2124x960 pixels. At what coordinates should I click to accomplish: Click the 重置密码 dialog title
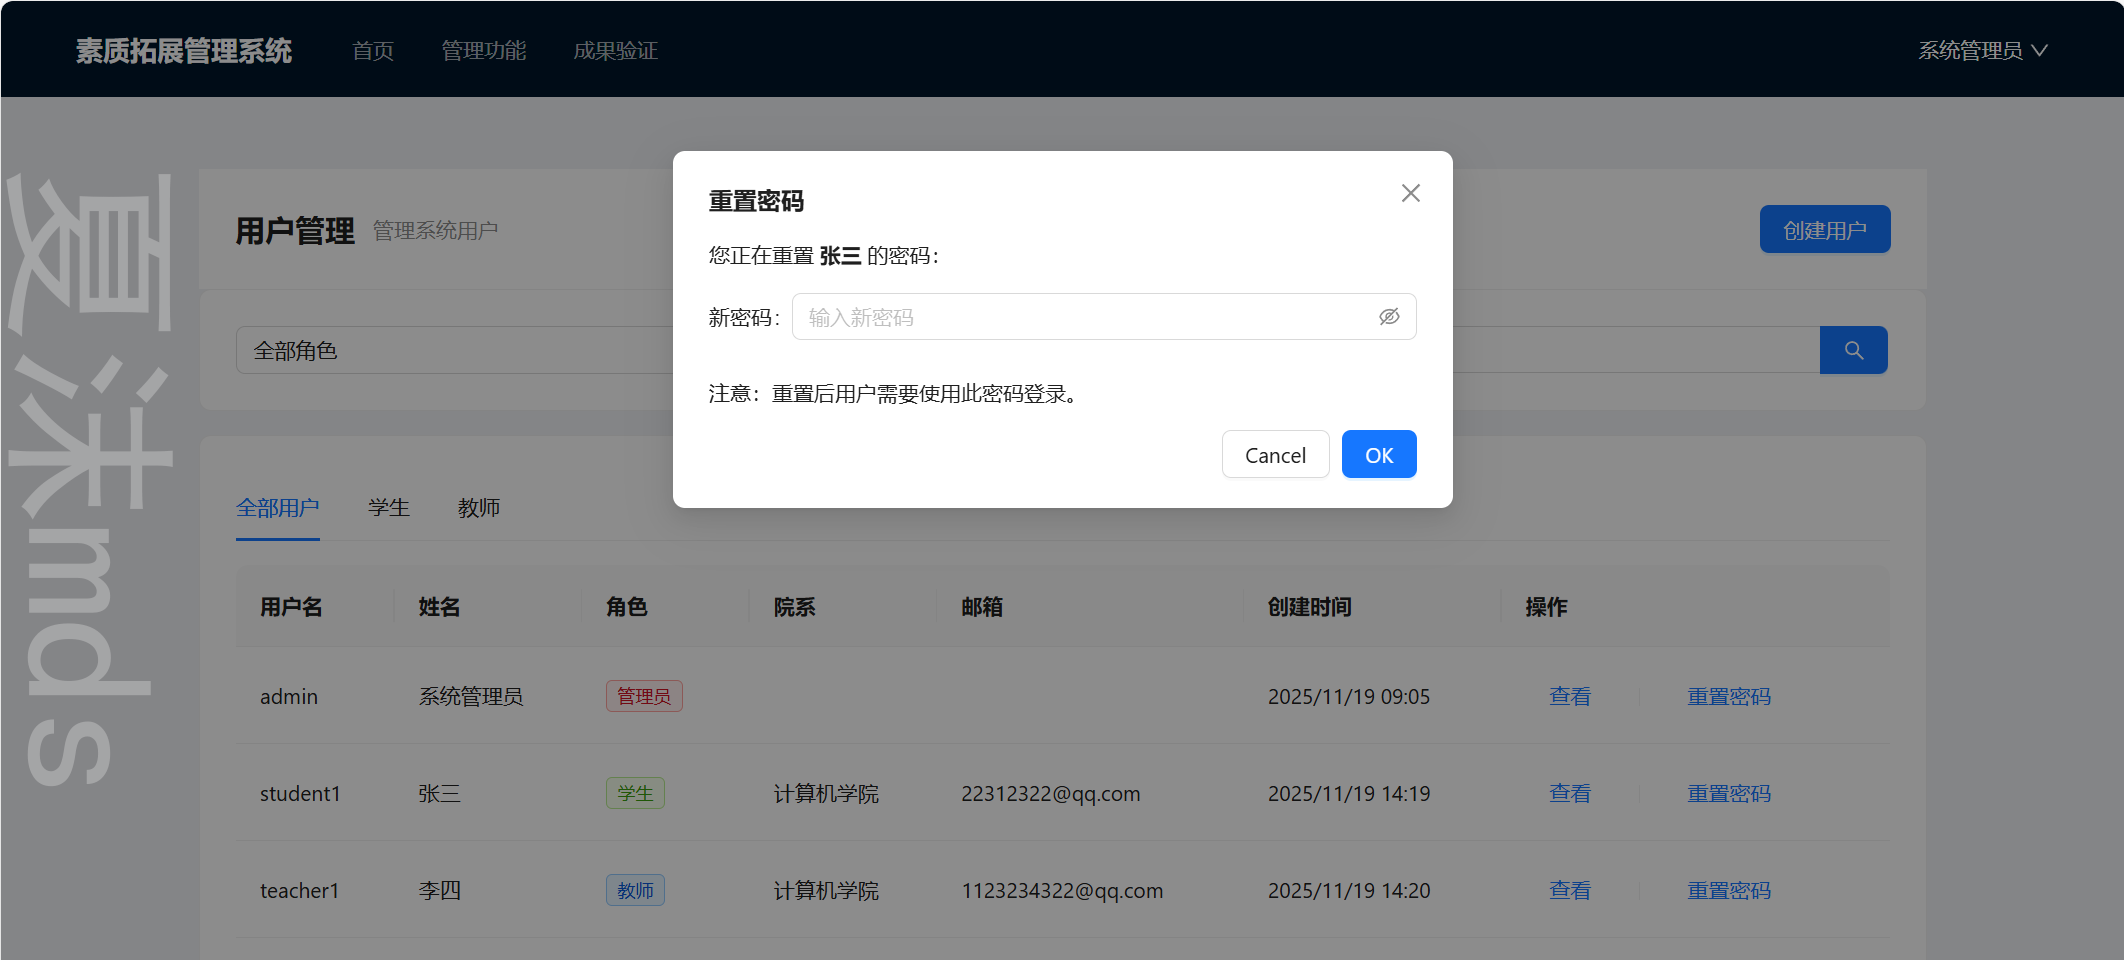[x=756, y=201]
